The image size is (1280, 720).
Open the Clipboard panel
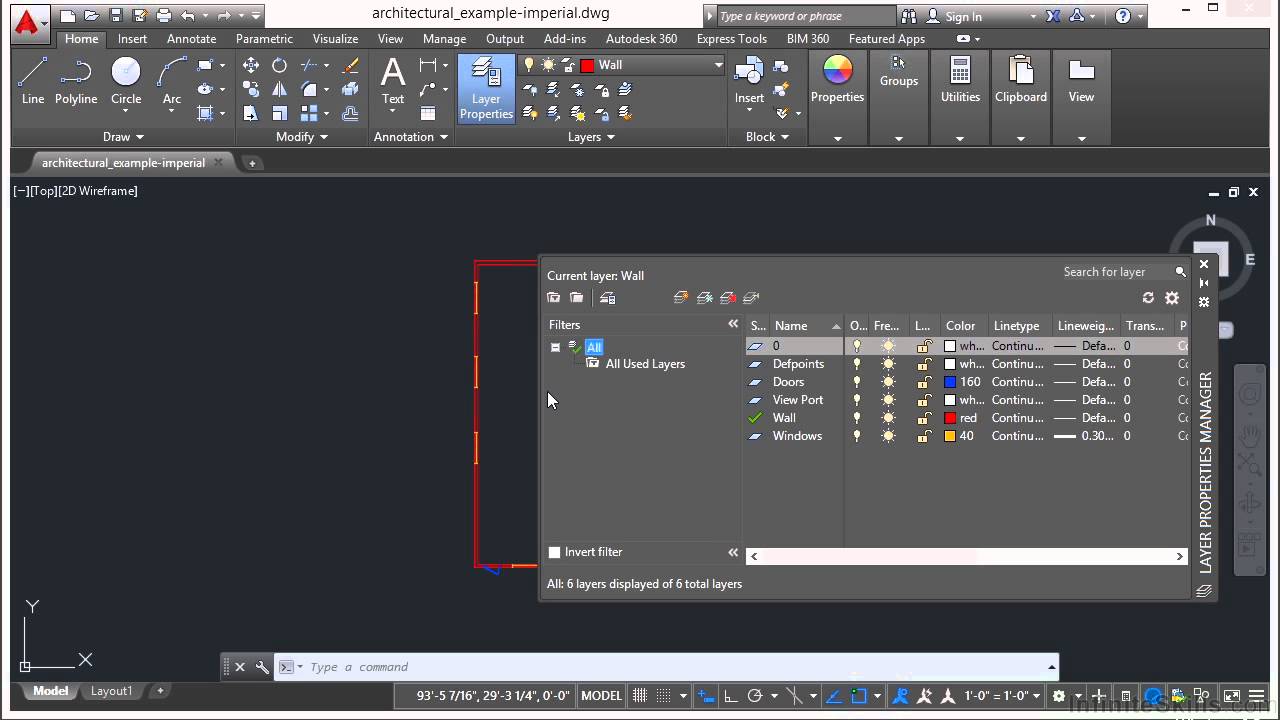pyautogui.click(x=1021, y=80)
